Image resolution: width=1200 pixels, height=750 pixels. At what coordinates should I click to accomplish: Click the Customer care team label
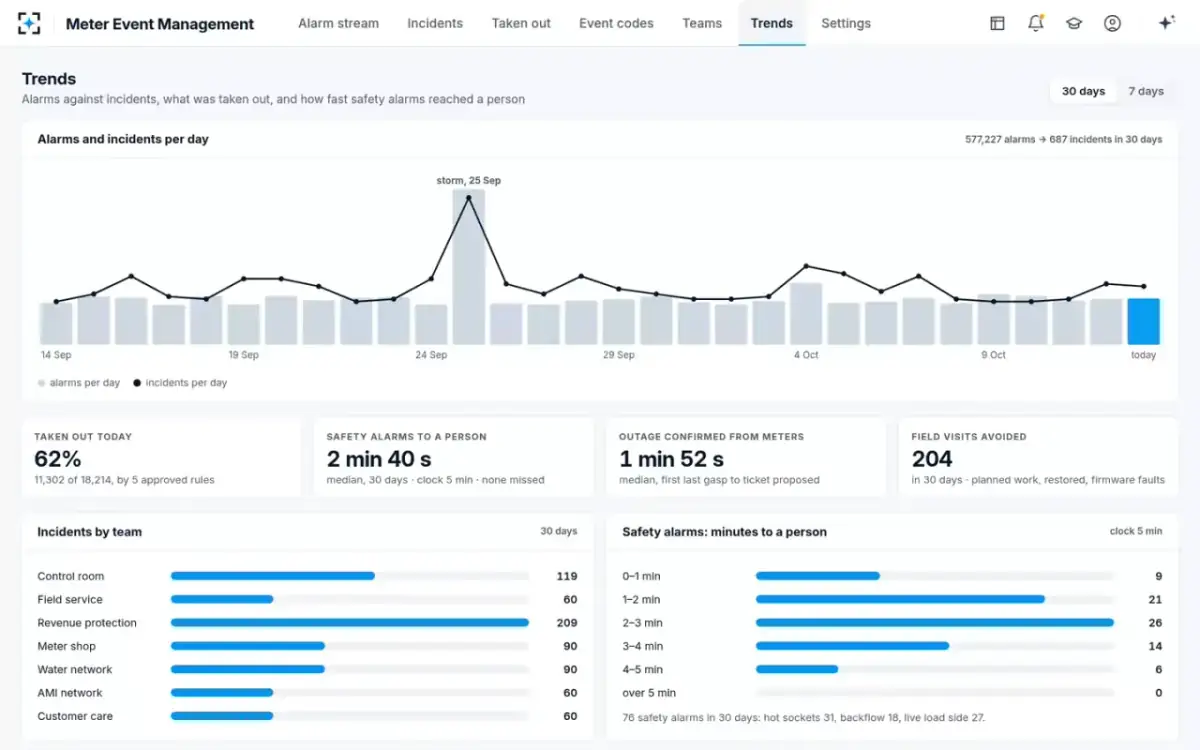pos(75,716)
